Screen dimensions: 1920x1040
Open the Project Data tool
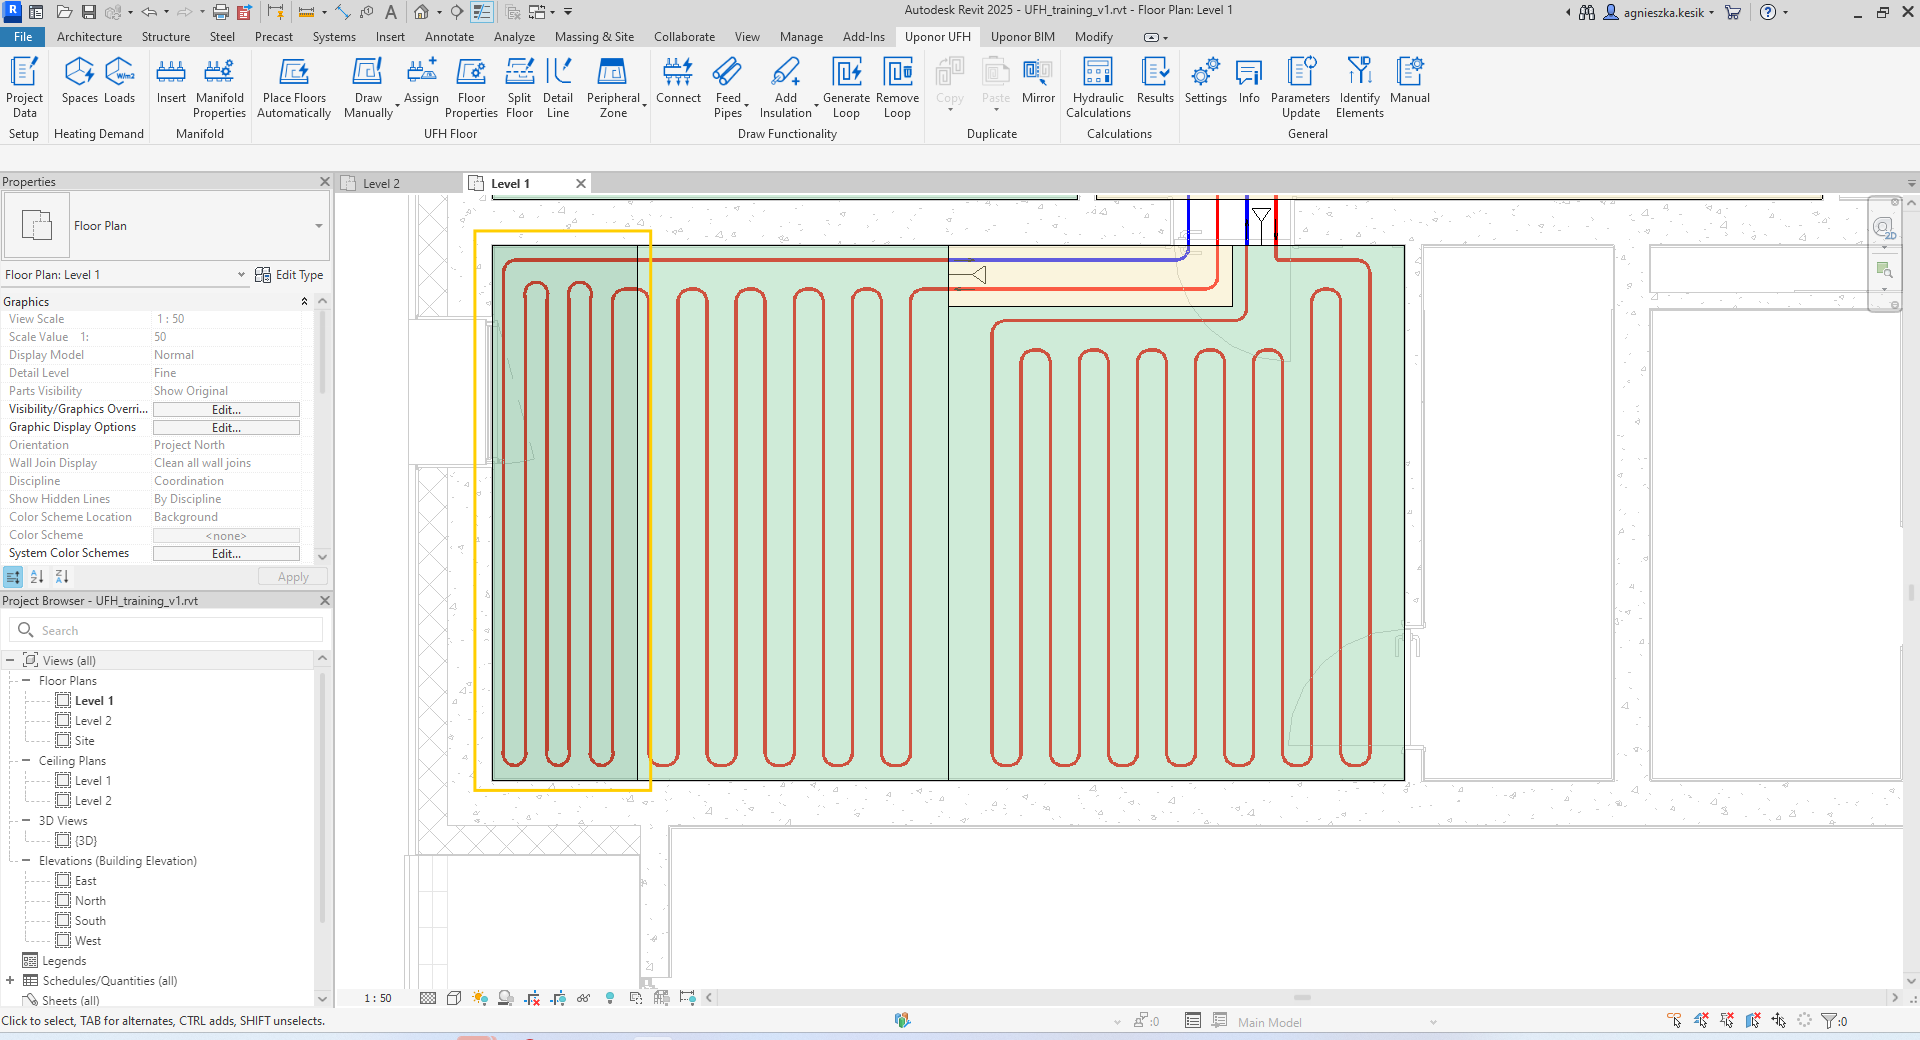pos(24,87)
